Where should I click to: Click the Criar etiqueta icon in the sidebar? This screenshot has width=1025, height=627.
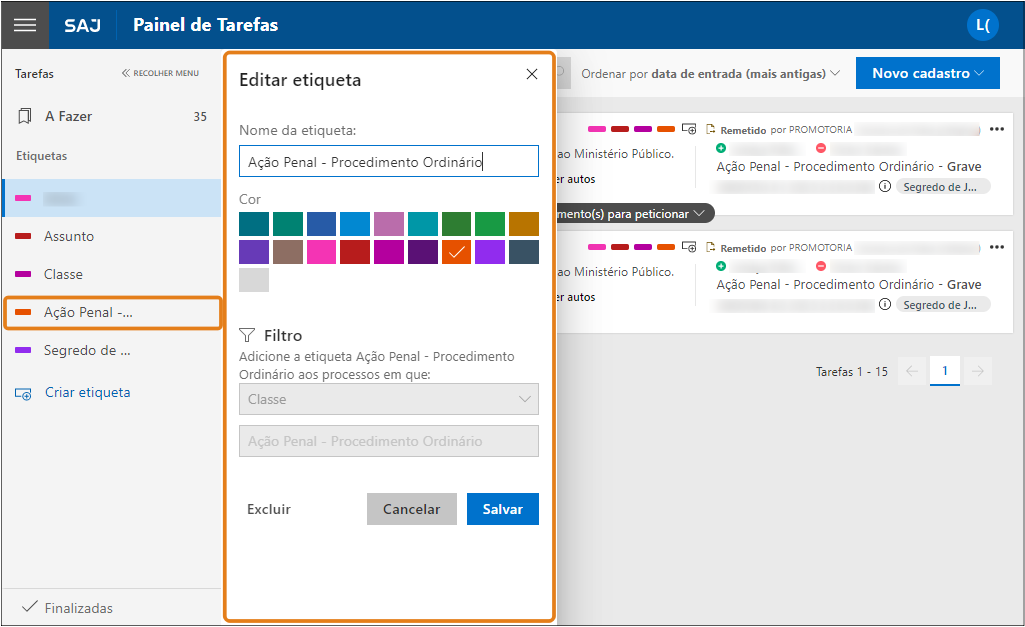tap(24, 393)
